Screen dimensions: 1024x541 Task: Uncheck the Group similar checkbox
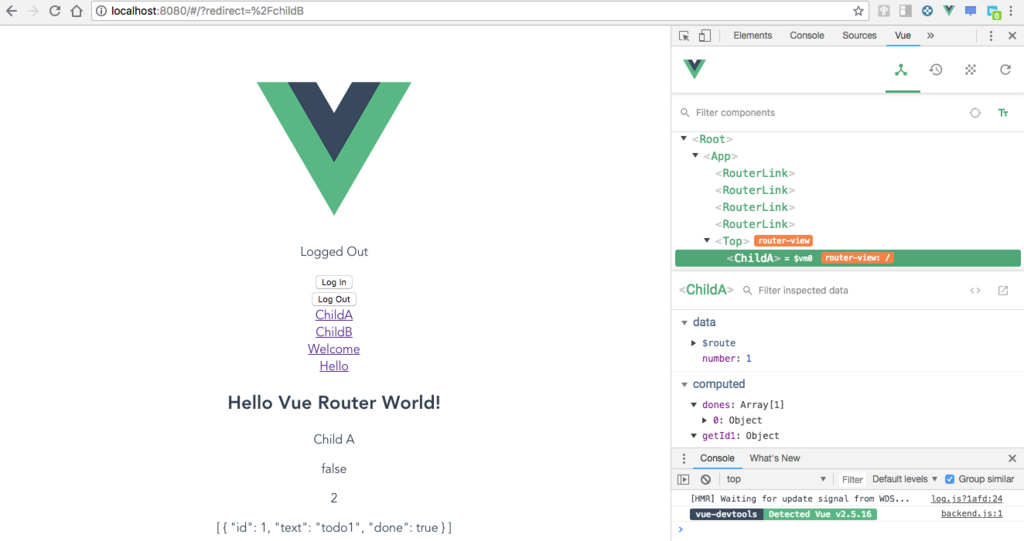(x=950, y=480)
